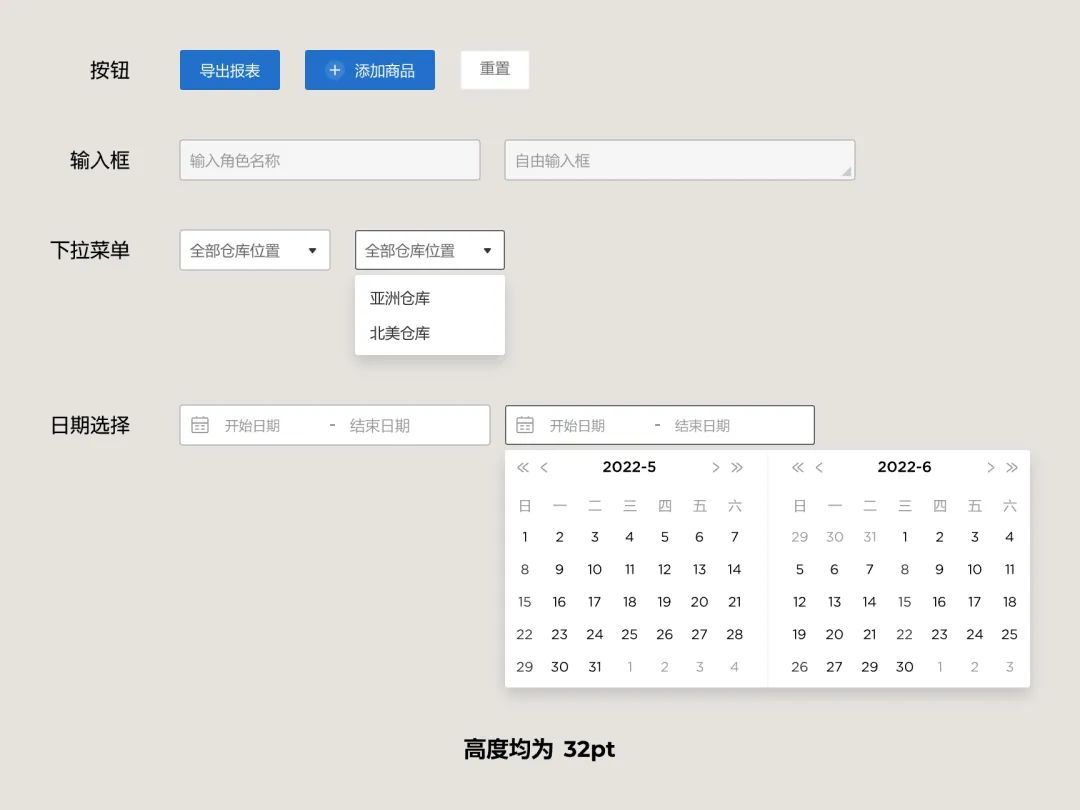Focus the 输入角色名称 input field
1080x810 pixels.
pyautogui.click(x=330, y=160)
